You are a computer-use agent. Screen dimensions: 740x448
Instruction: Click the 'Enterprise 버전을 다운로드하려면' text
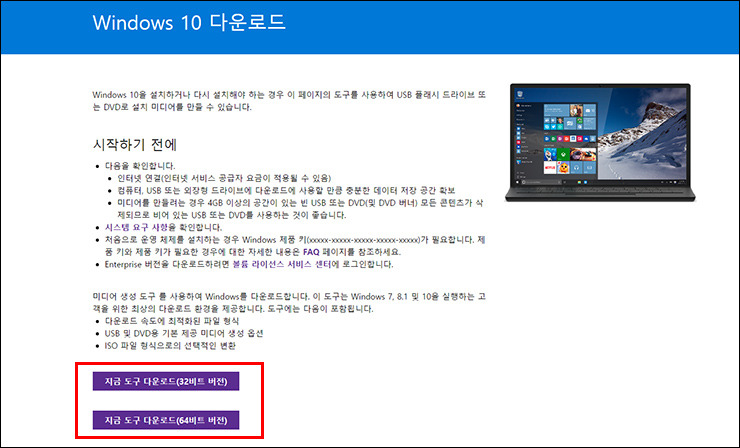(167, 264)
